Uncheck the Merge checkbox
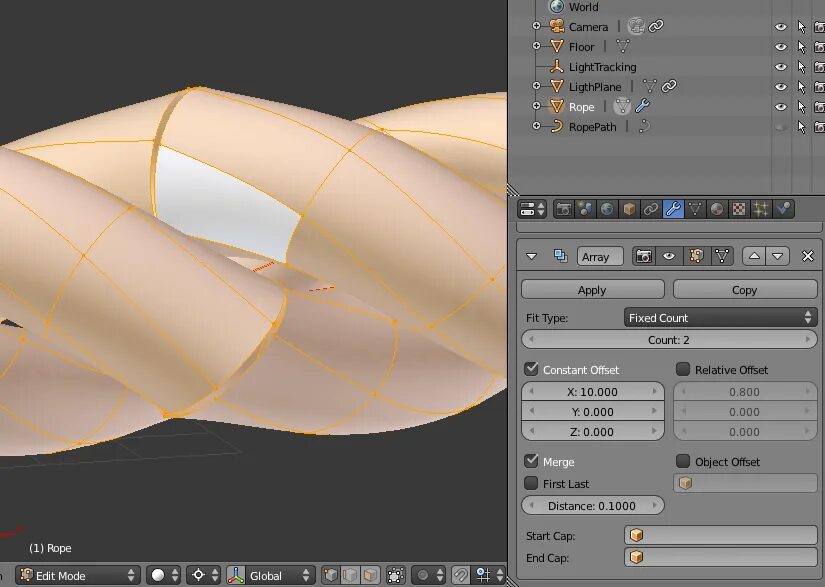 pos(530,461)
